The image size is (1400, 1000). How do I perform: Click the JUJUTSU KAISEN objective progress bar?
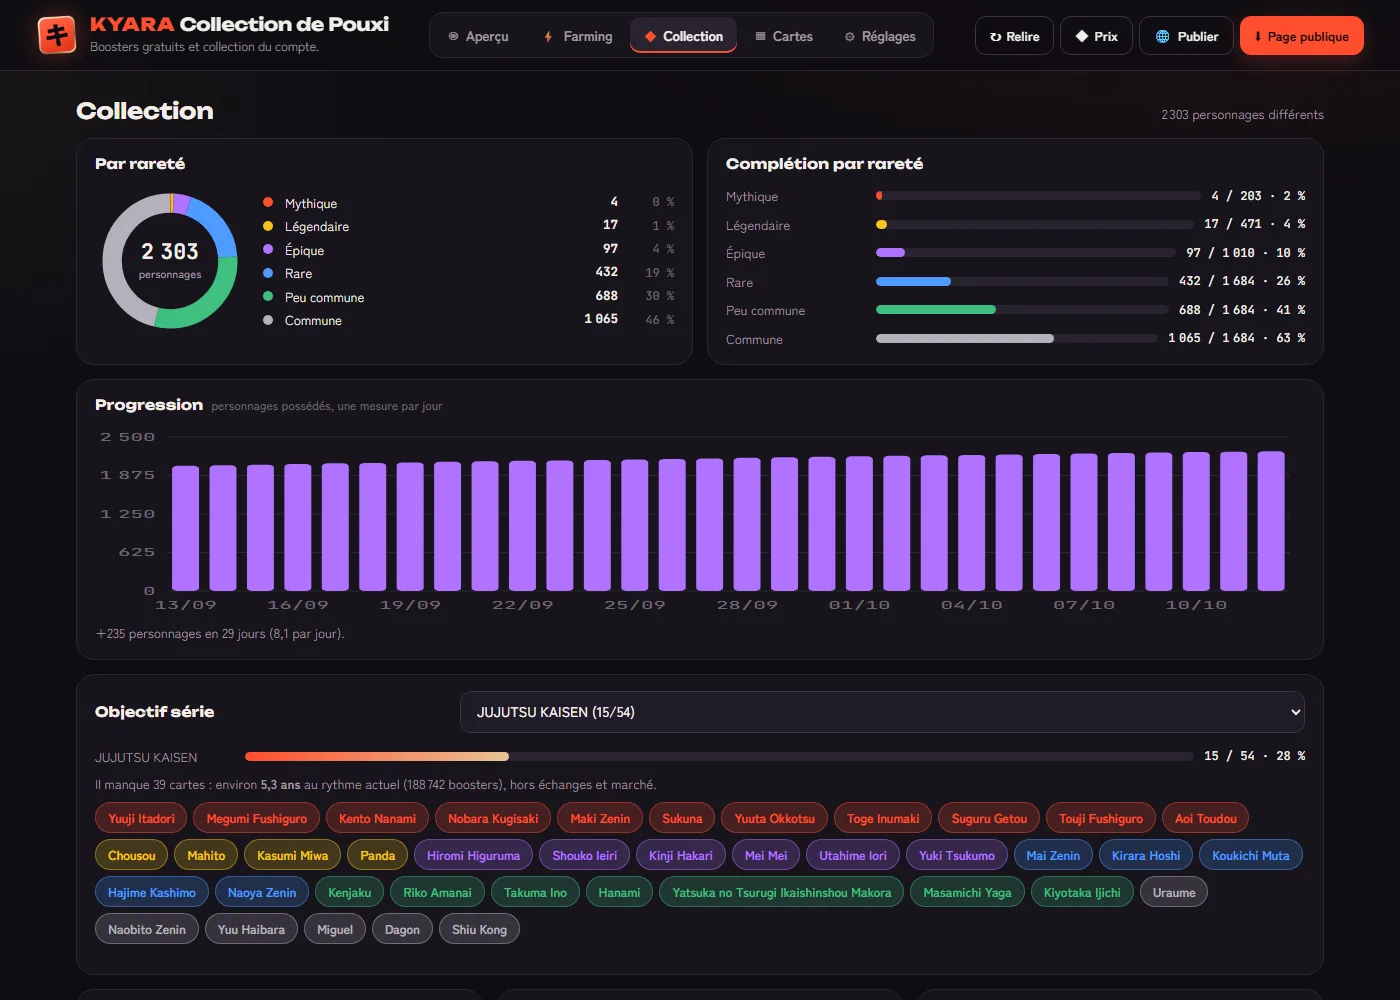point(718,756)
